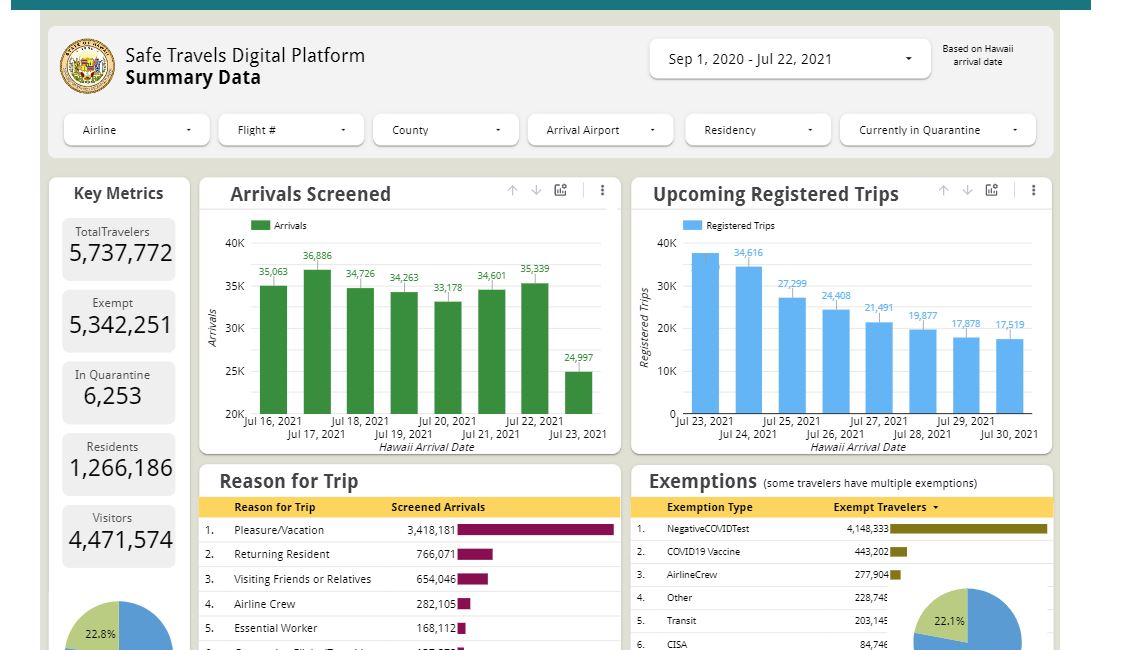Click drill up arrow in Upcoming Registered Trips
The height and width of the screenshot is (650, 1141).
click(x=943, y=191)
